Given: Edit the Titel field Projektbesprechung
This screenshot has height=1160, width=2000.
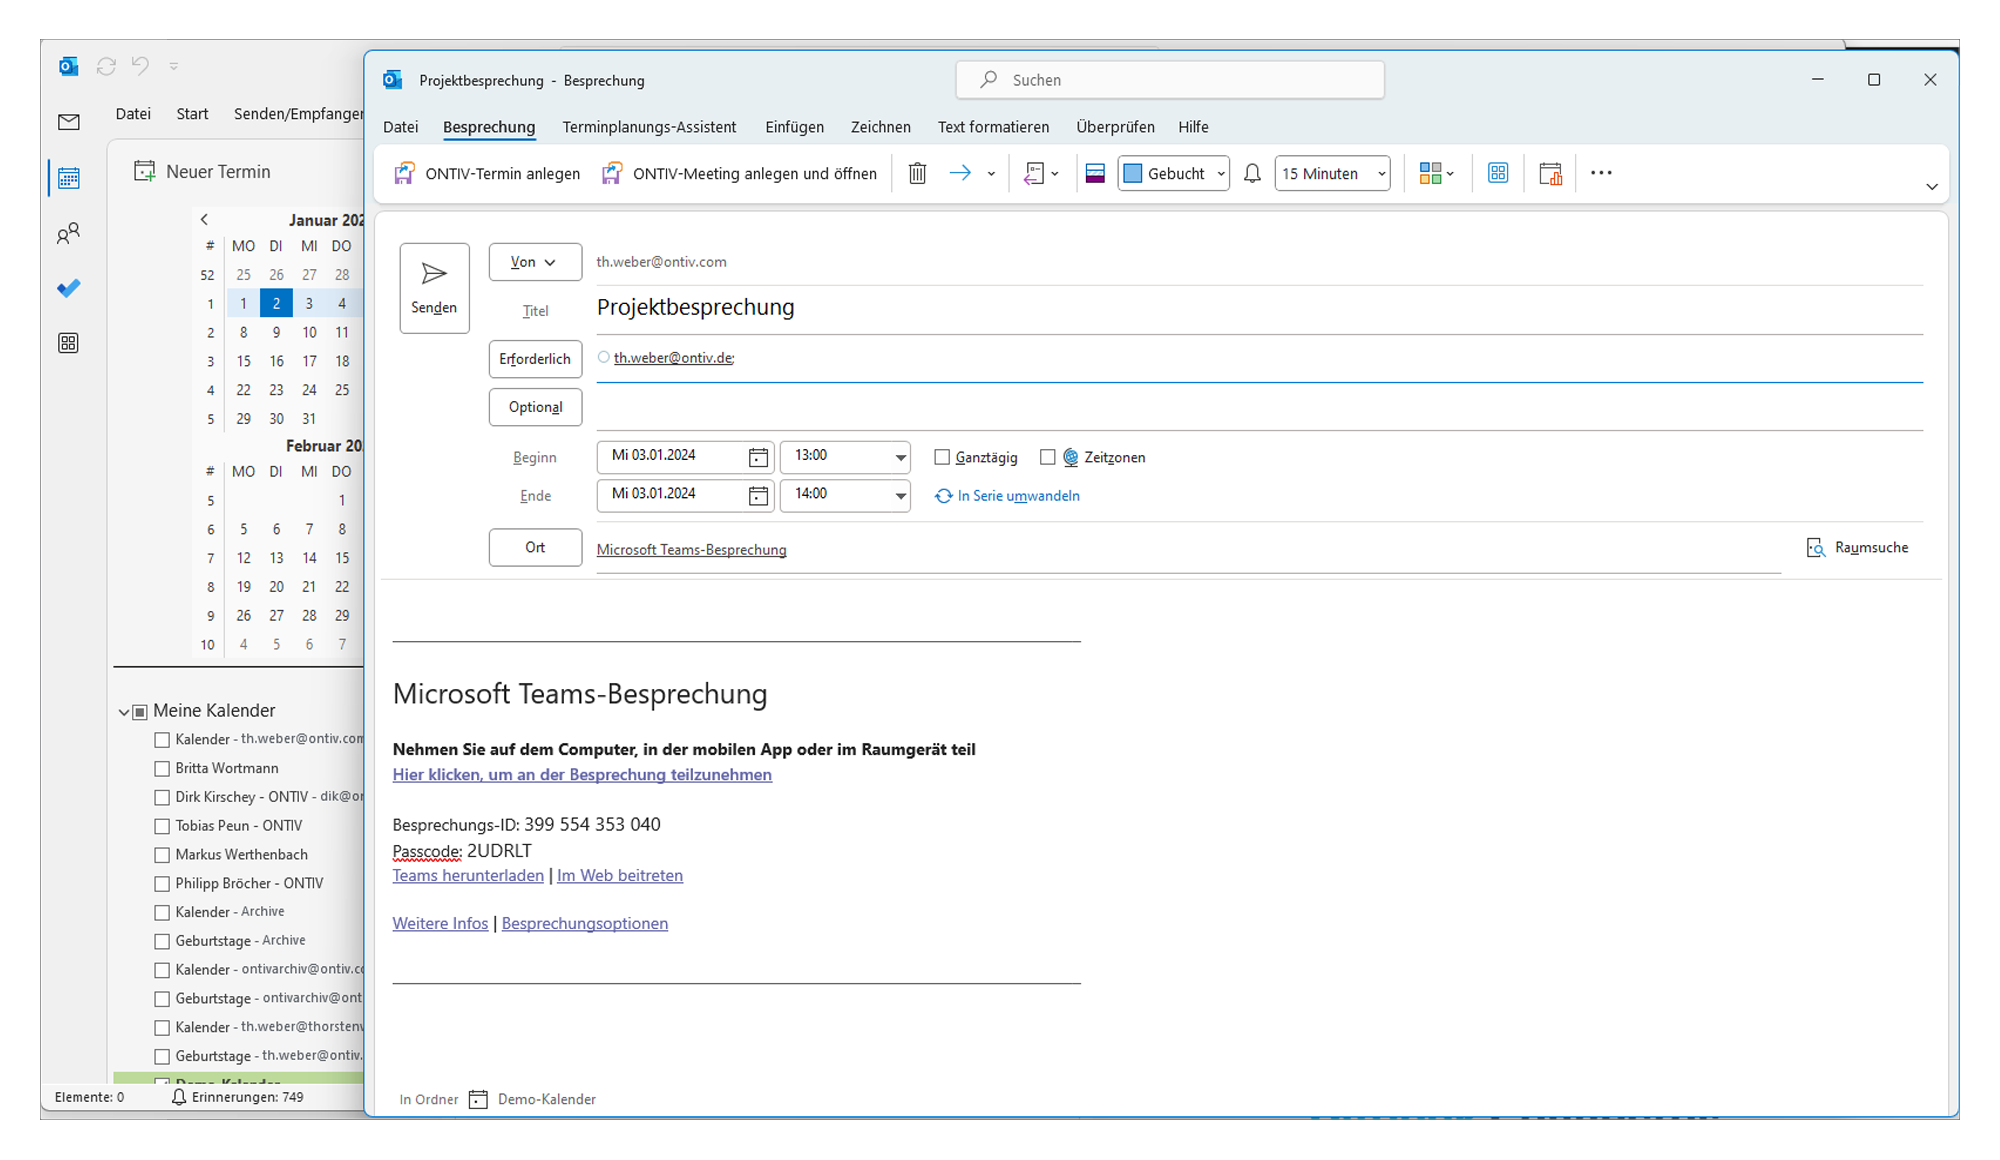Looking at the screenshot, I should coord(1259,308).
